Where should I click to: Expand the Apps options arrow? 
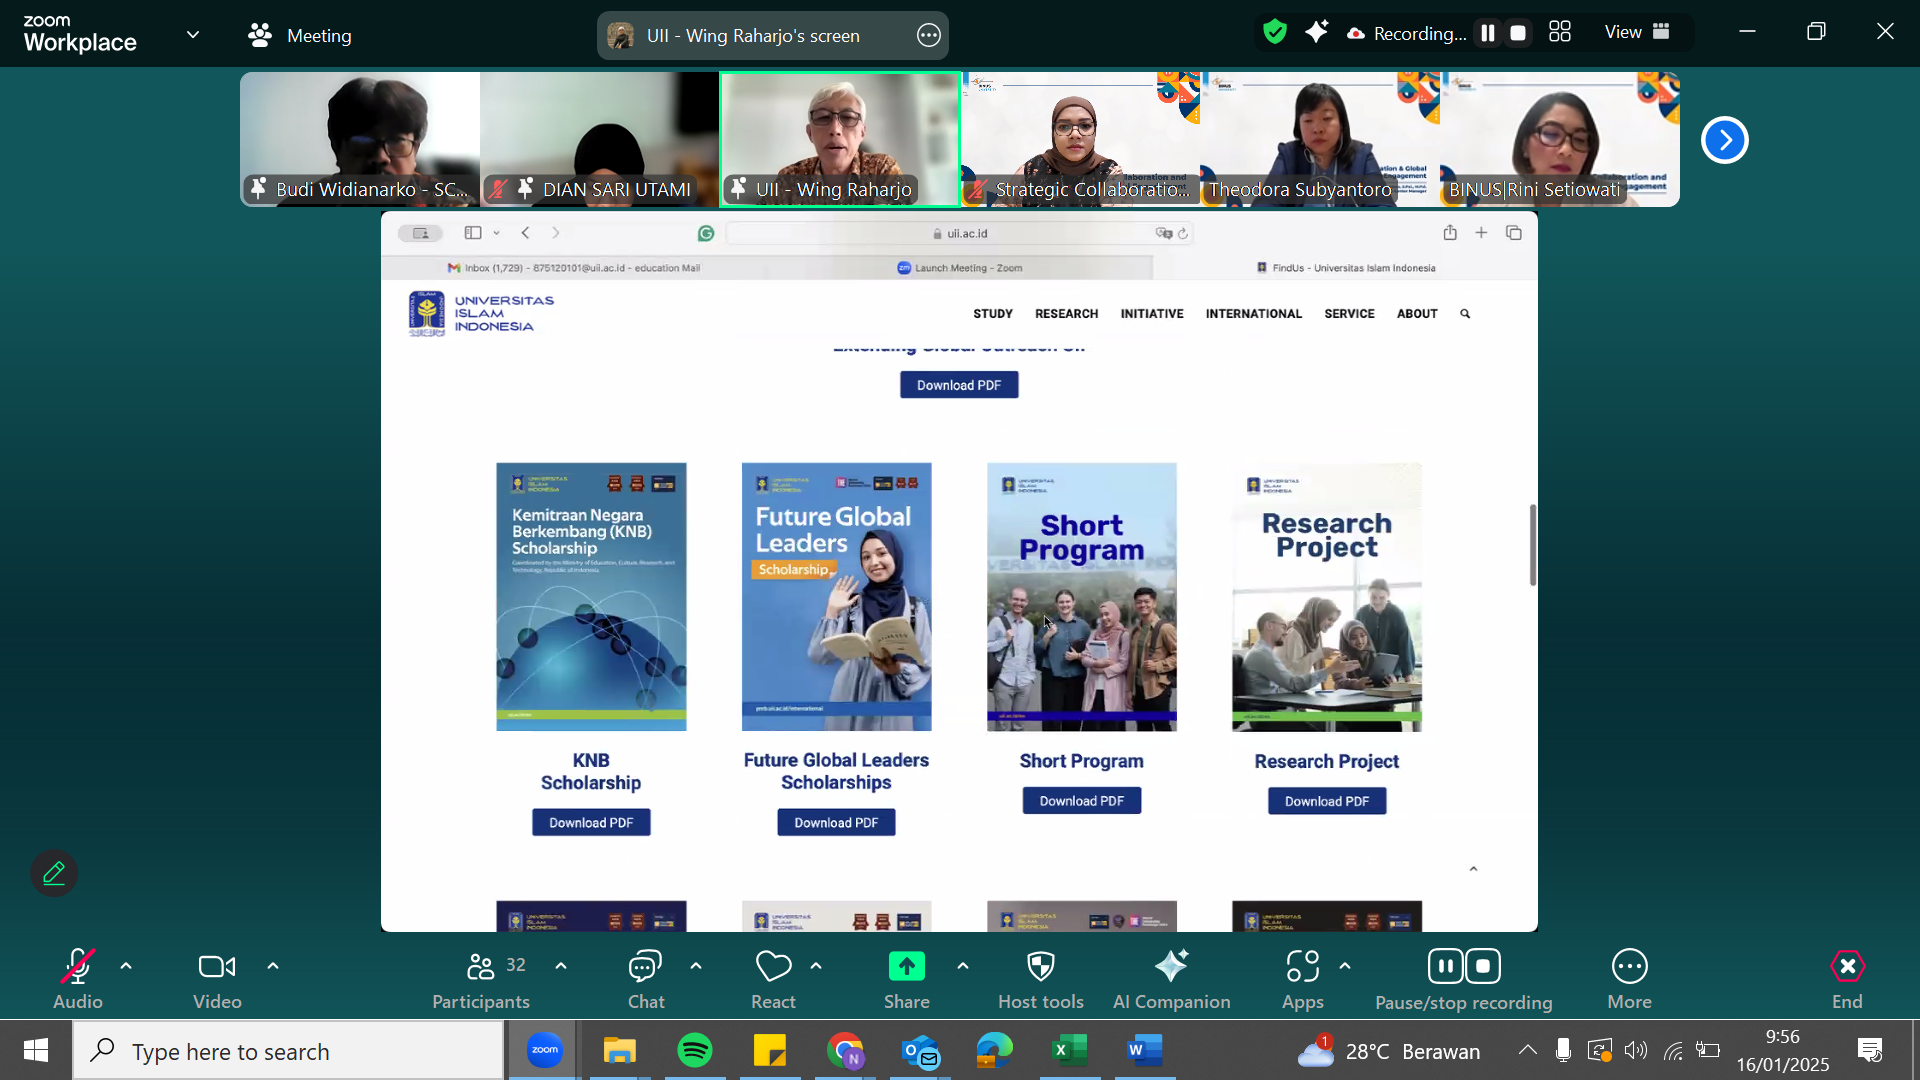[x=1345, y=966]
